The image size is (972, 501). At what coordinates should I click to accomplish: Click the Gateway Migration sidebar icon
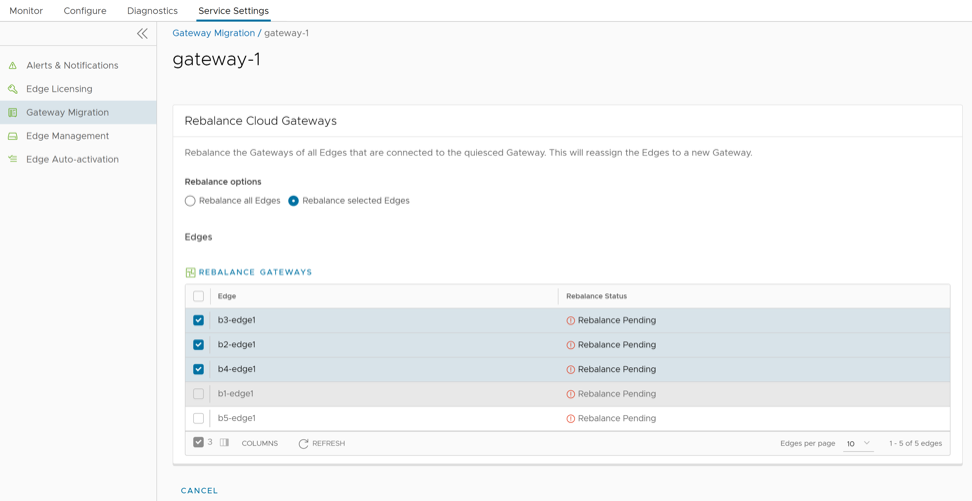13,113
